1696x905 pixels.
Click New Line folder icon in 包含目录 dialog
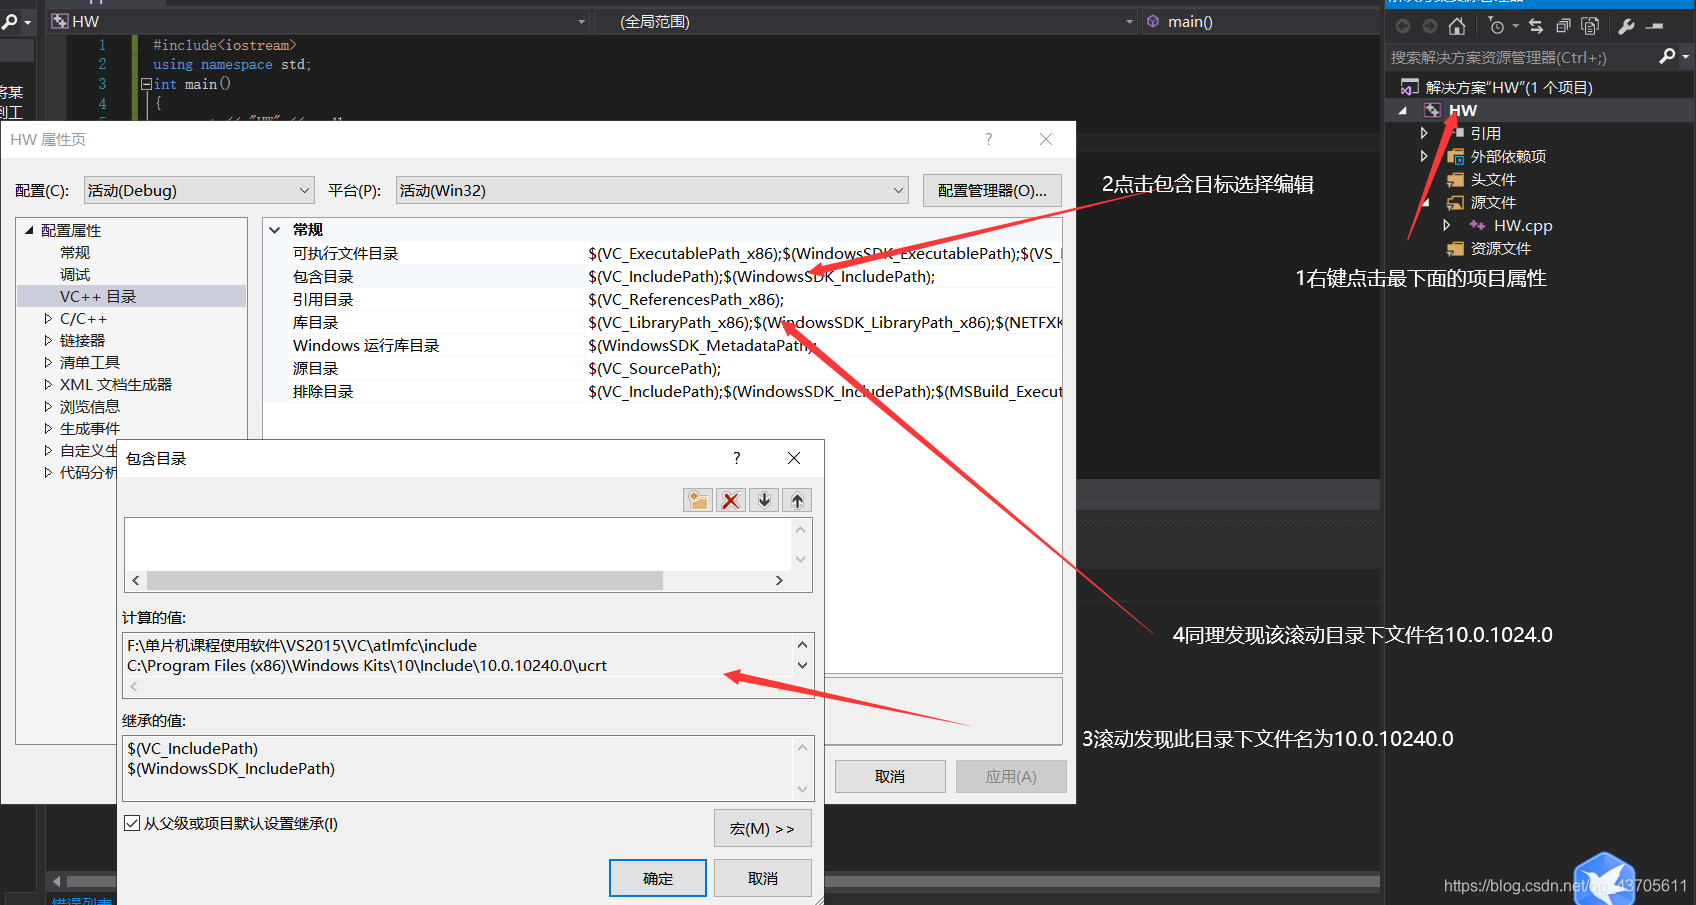tap(698, 500)
